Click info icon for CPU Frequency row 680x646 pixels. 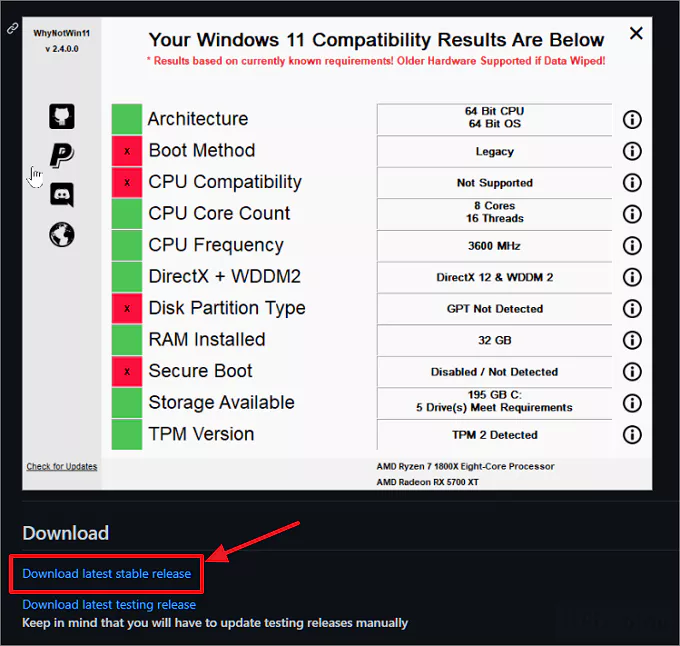tap(632, 245)
